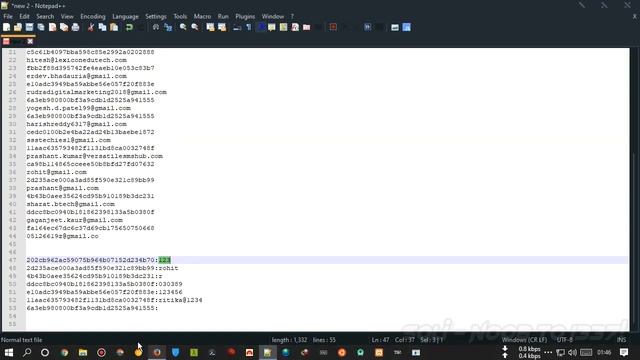The image size is (640, 360).
Task: Undo last edit with the green arrow icon
Action: pos(129,27)
